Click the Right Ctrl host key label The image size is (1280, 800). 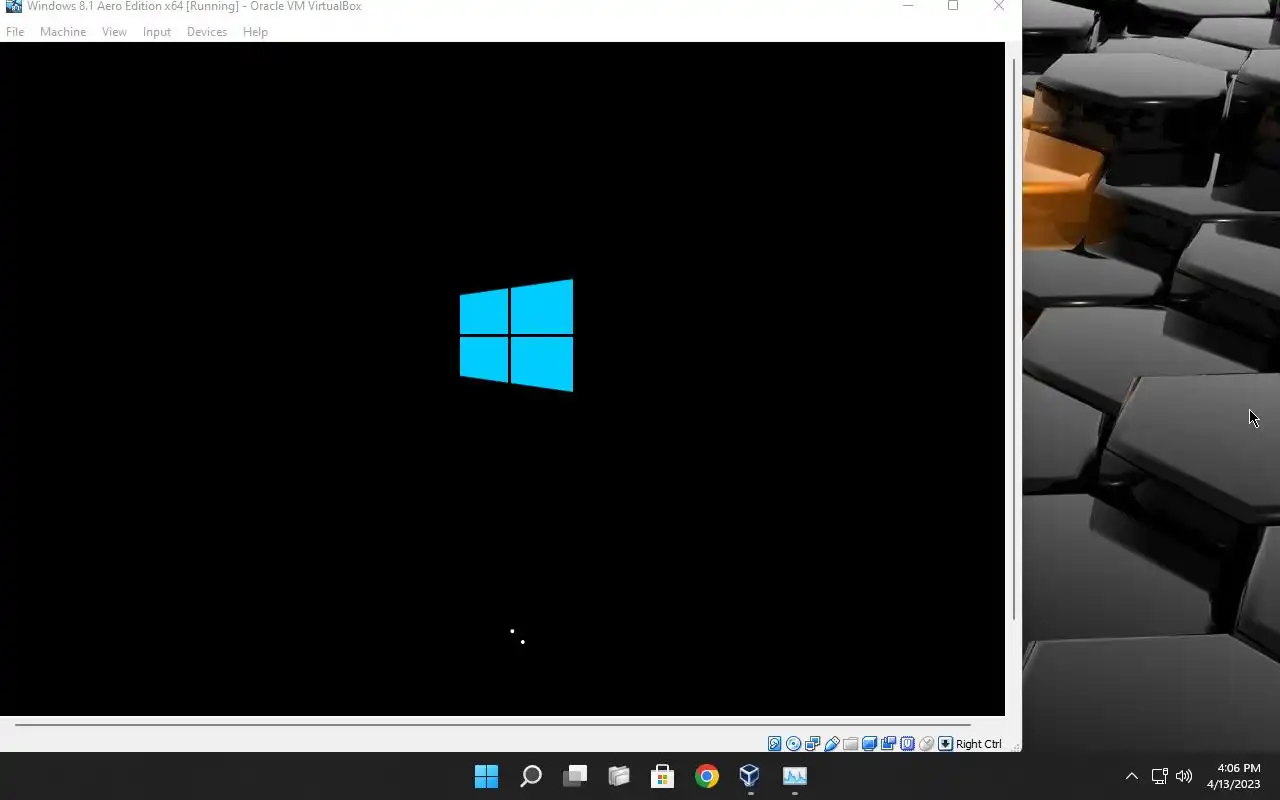coord(979,744)
